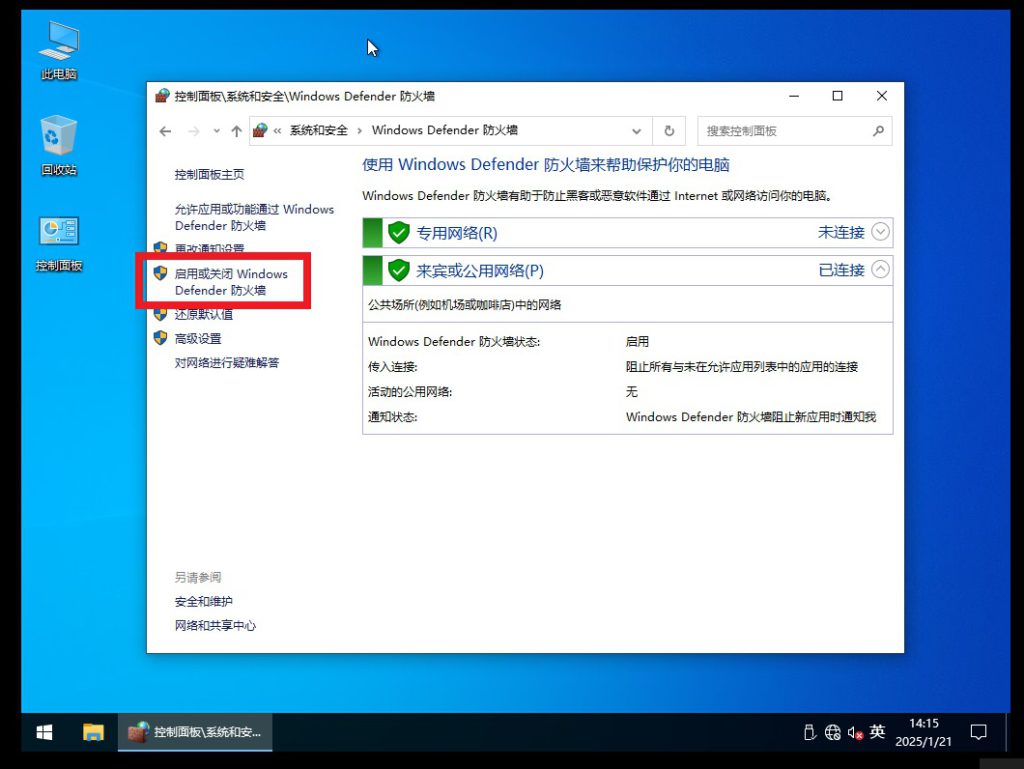Open 启用或关闭 Windows Defender 防火墙 link
The height and width of the screenshot is (769, 1024).
(x=231, y=282)
